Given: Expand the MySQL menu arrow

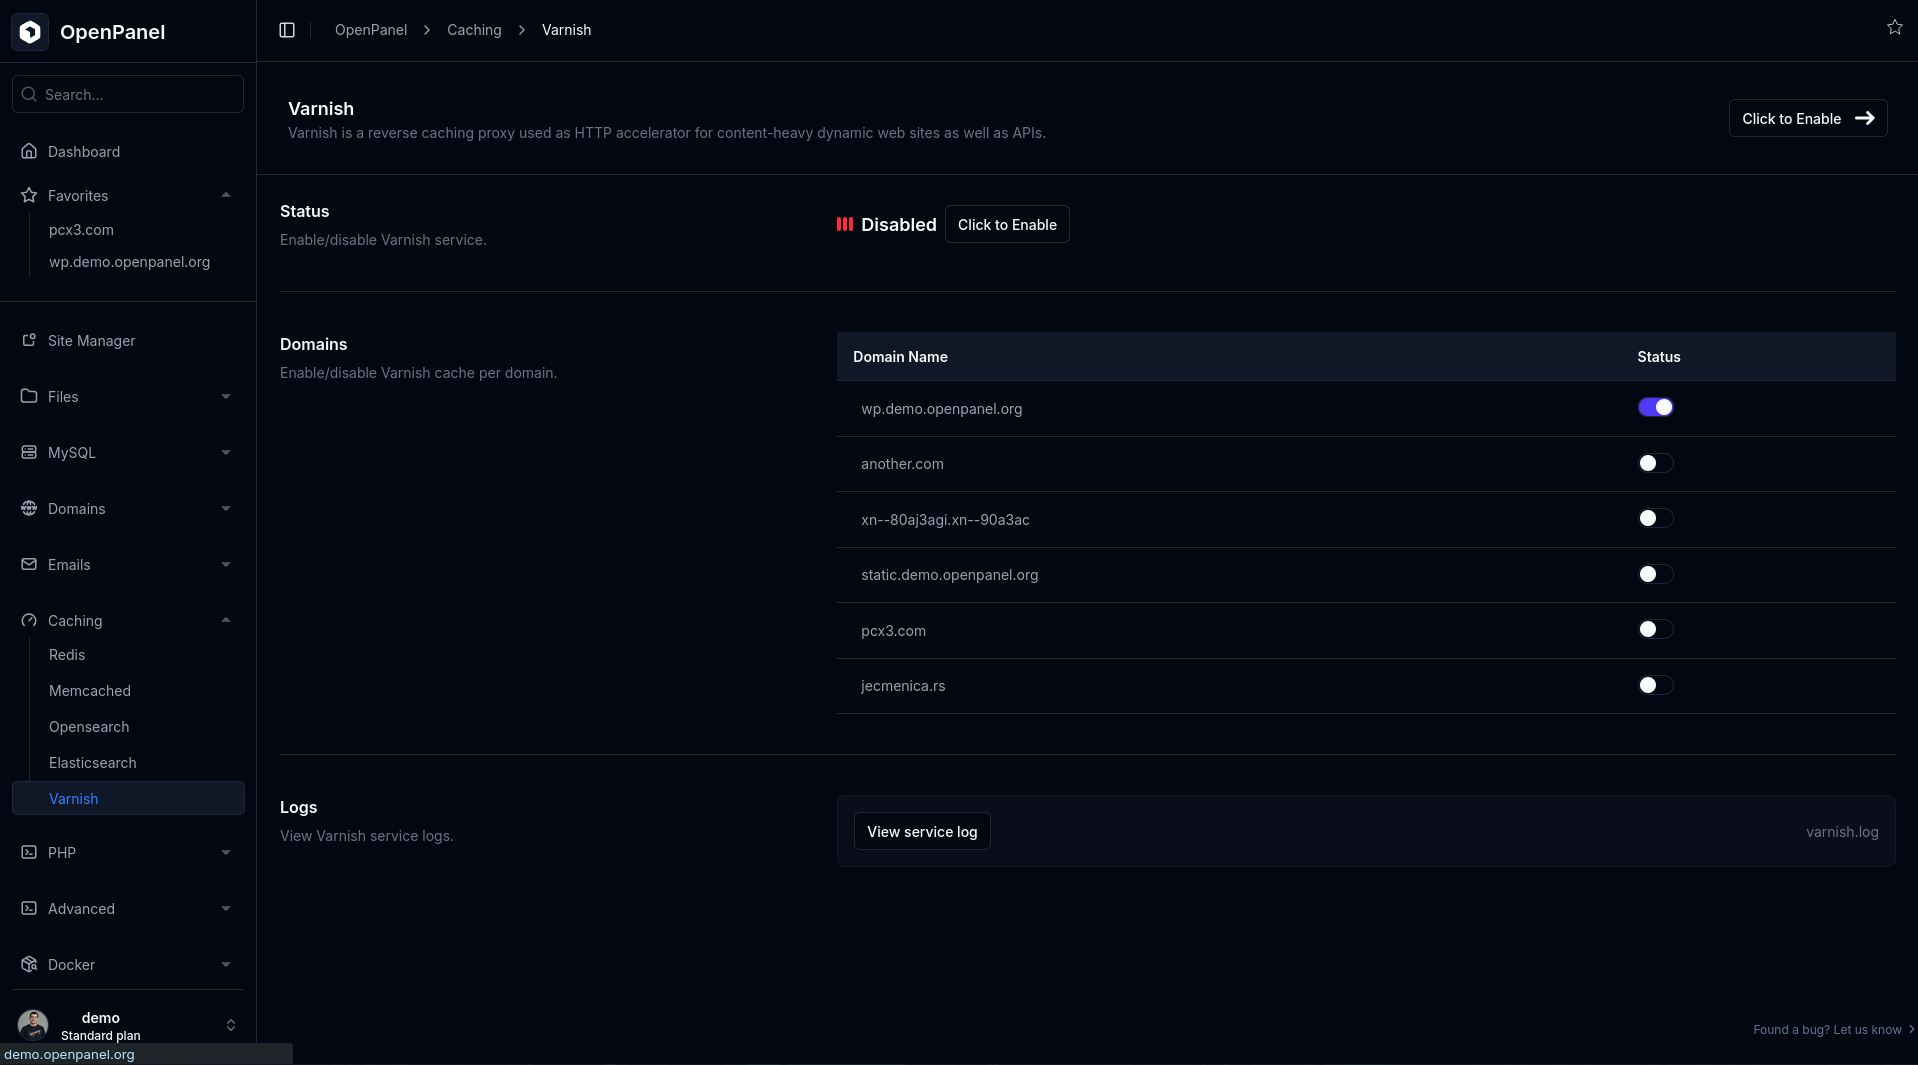Looking at the screenshot, I should [x=226, y=452].
